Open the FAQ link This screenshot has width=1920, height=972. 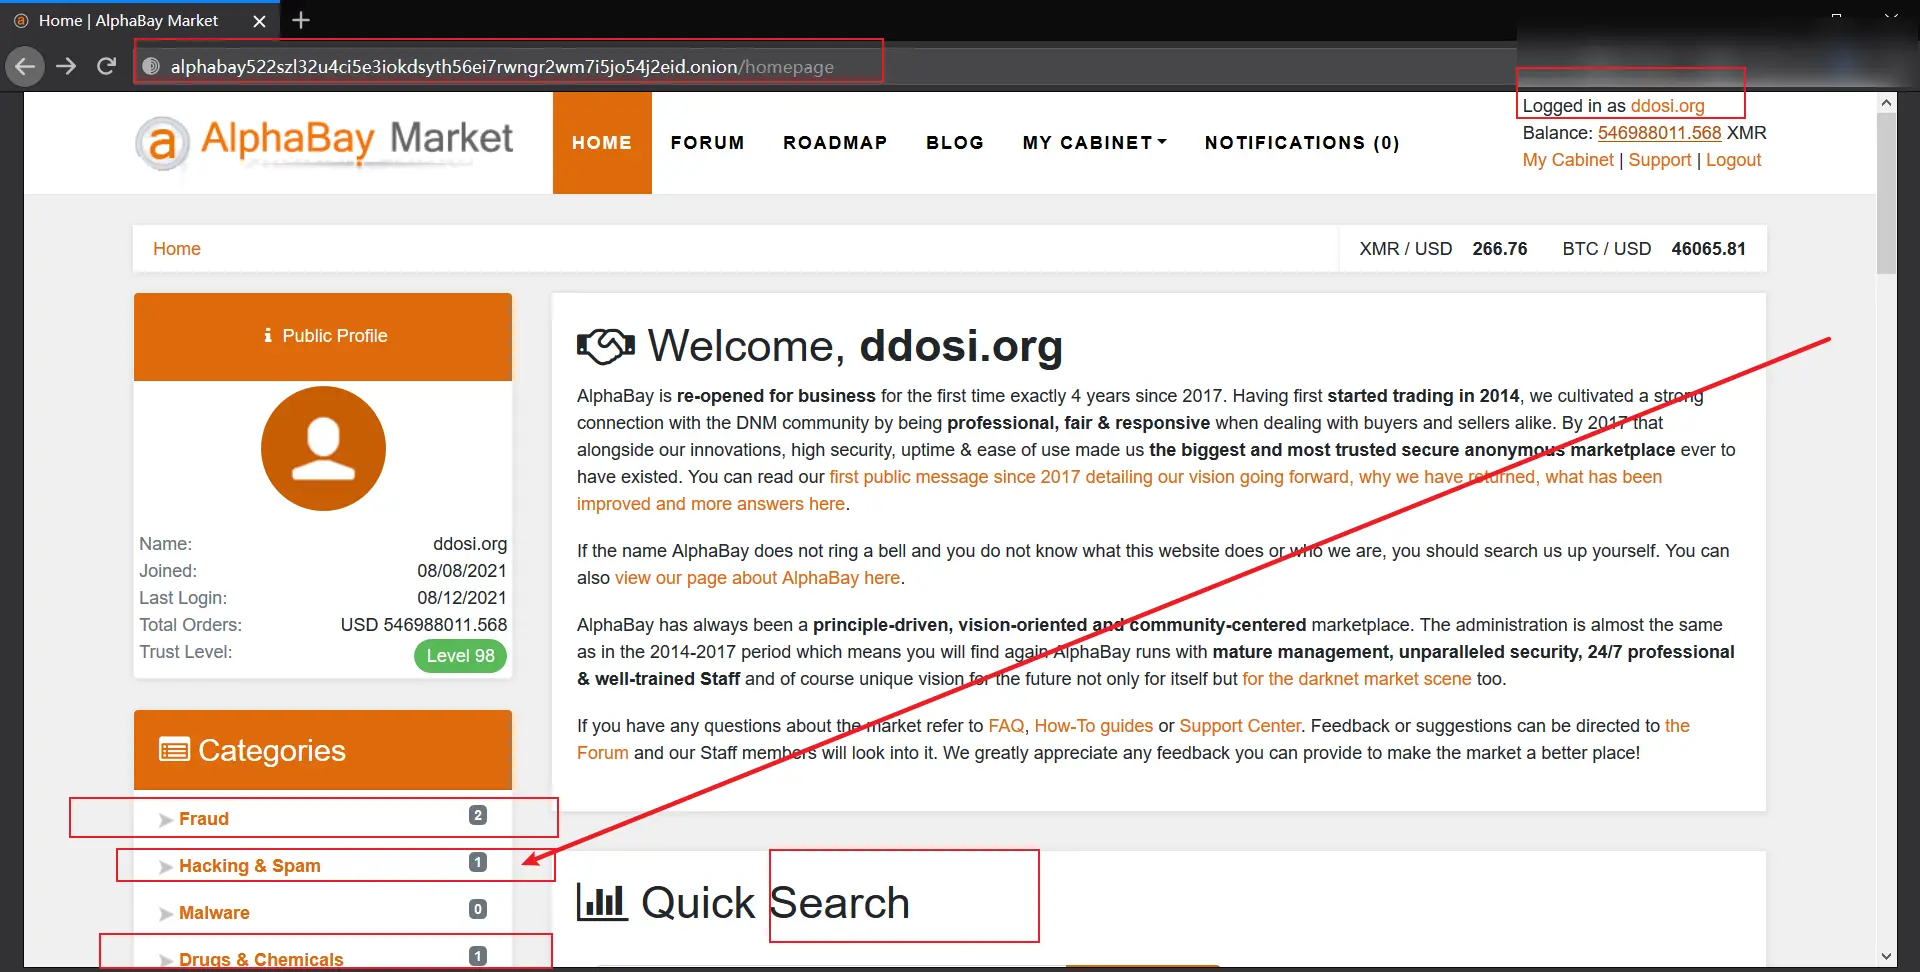[1006, 726]
